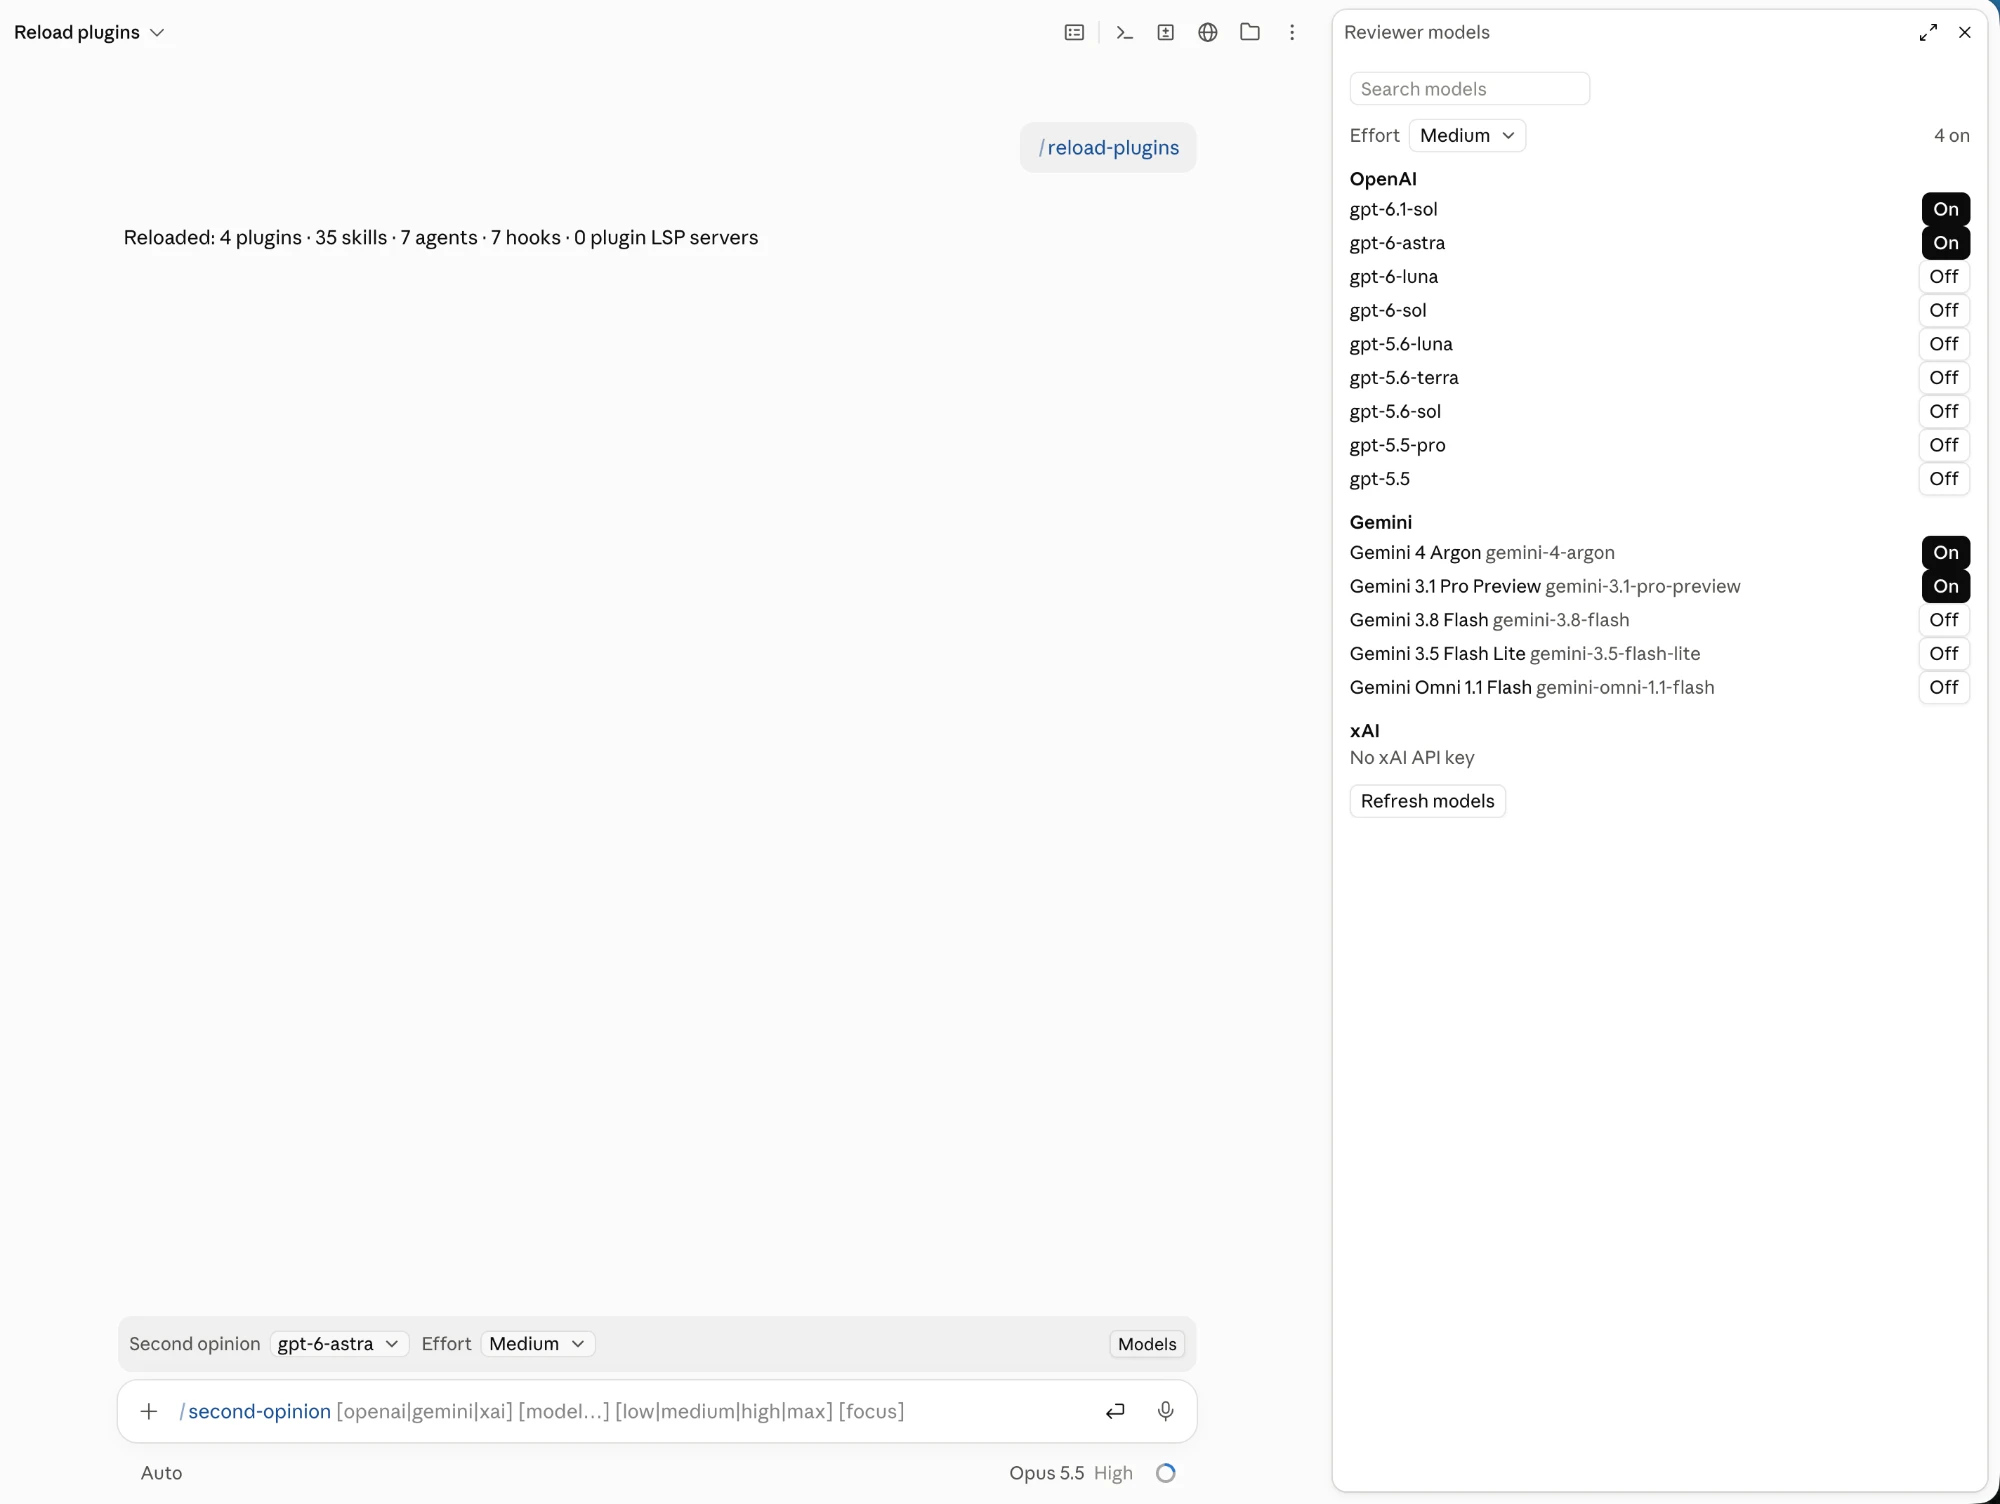The height and width of the screenshot is (1504, 2000).
Task: Click the xAI section heading
Action: (x=1364, y=731)
